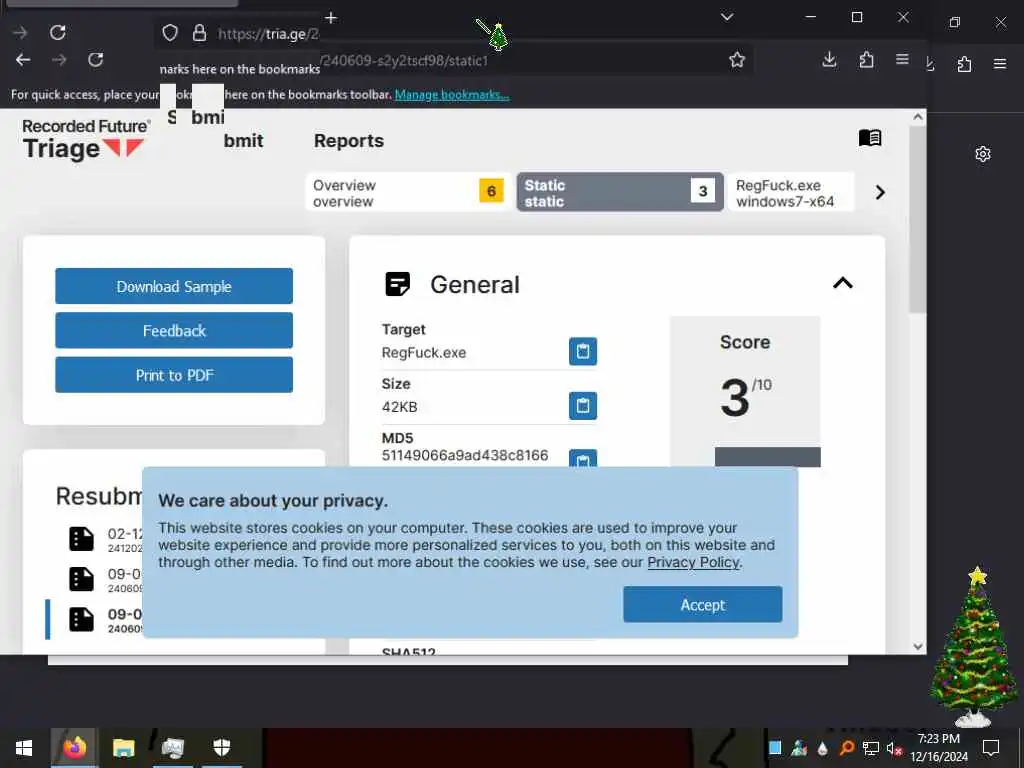Click the page scrollbar up arrow
1024x768 pixels.
coord(918,117)
